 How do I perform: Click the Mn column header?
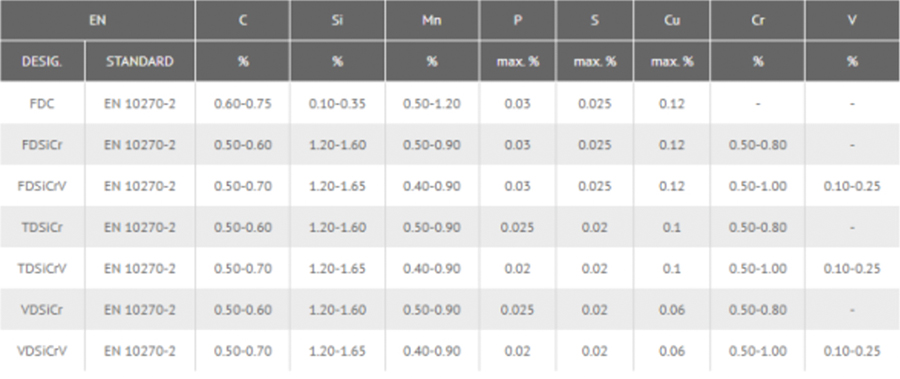432,20
